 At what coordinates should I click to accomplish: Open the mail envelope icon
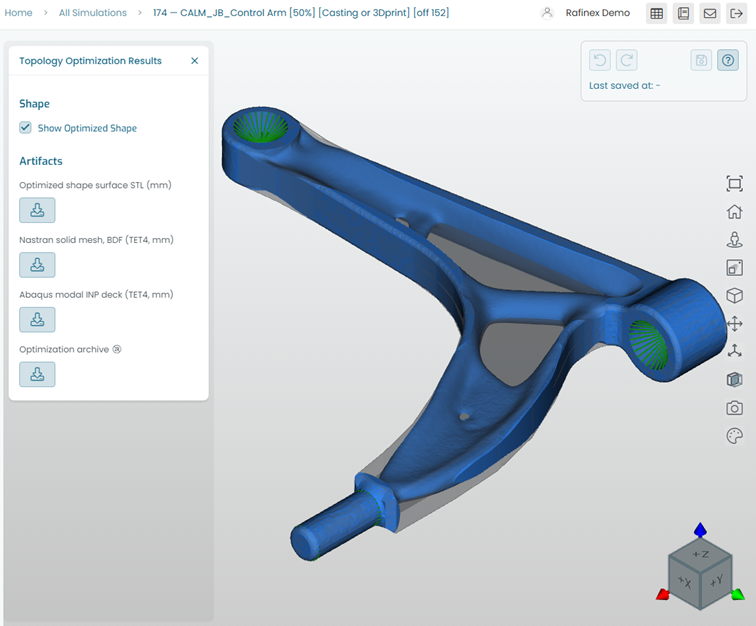point(710,14)
